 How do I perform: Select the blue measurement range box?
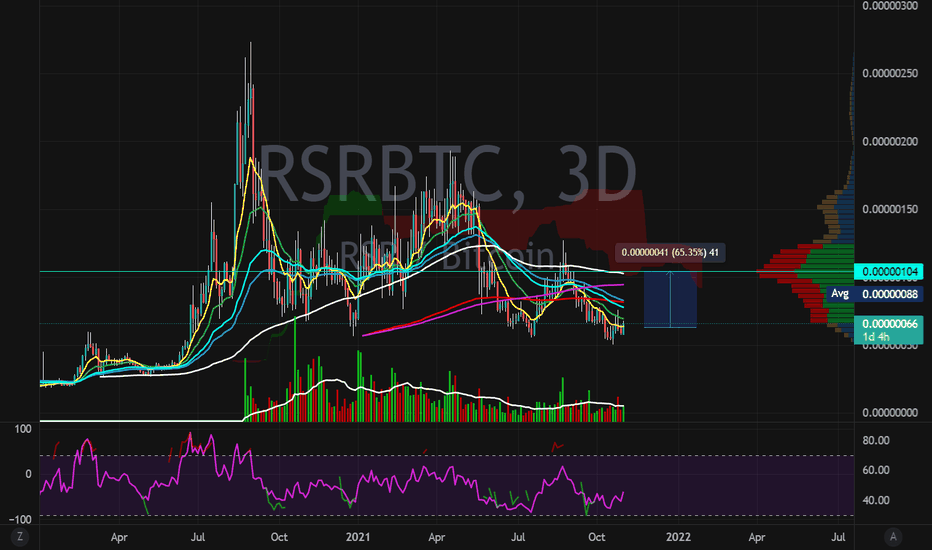pyautogui.click(x=670, y=299)
